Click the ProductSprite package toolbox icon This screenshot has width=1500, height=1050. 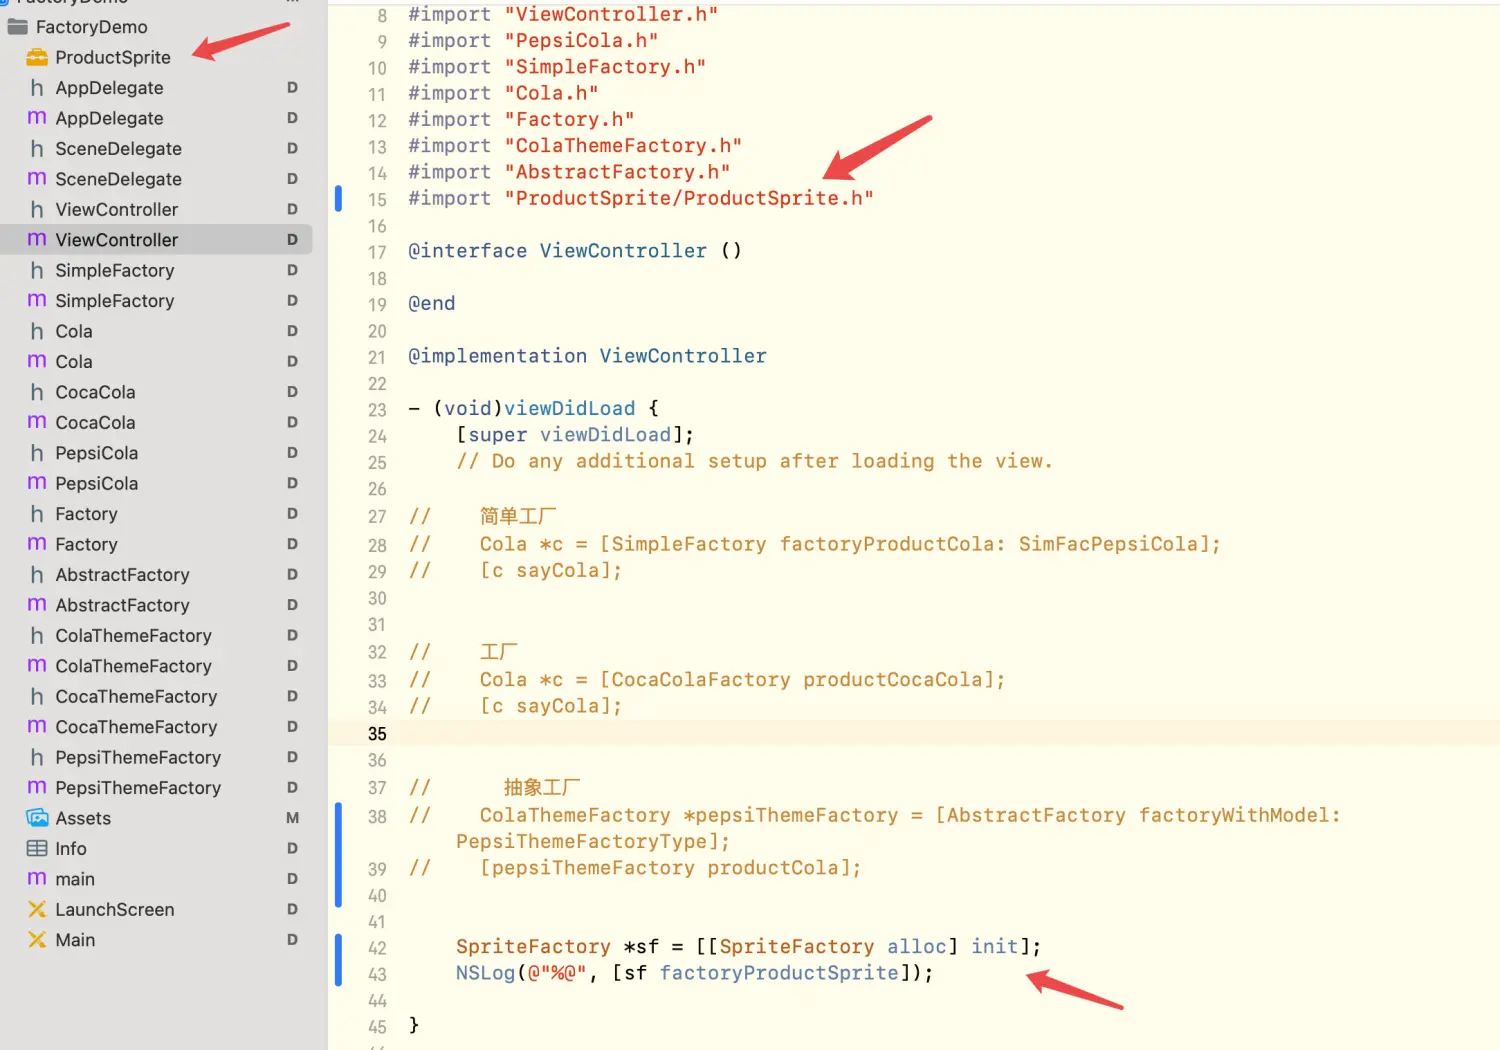coord(37,58)
